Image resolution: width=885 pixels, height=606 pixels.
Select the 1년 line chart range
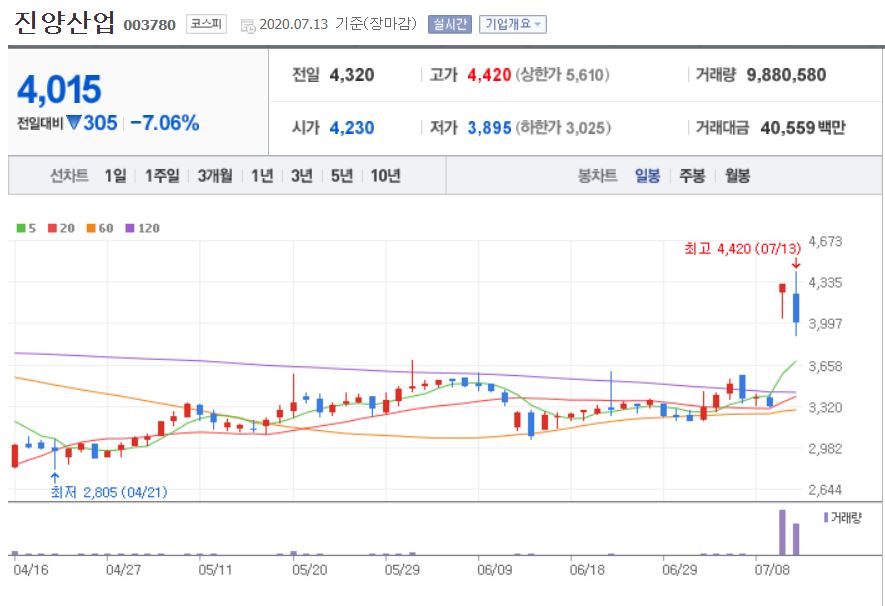262,175
